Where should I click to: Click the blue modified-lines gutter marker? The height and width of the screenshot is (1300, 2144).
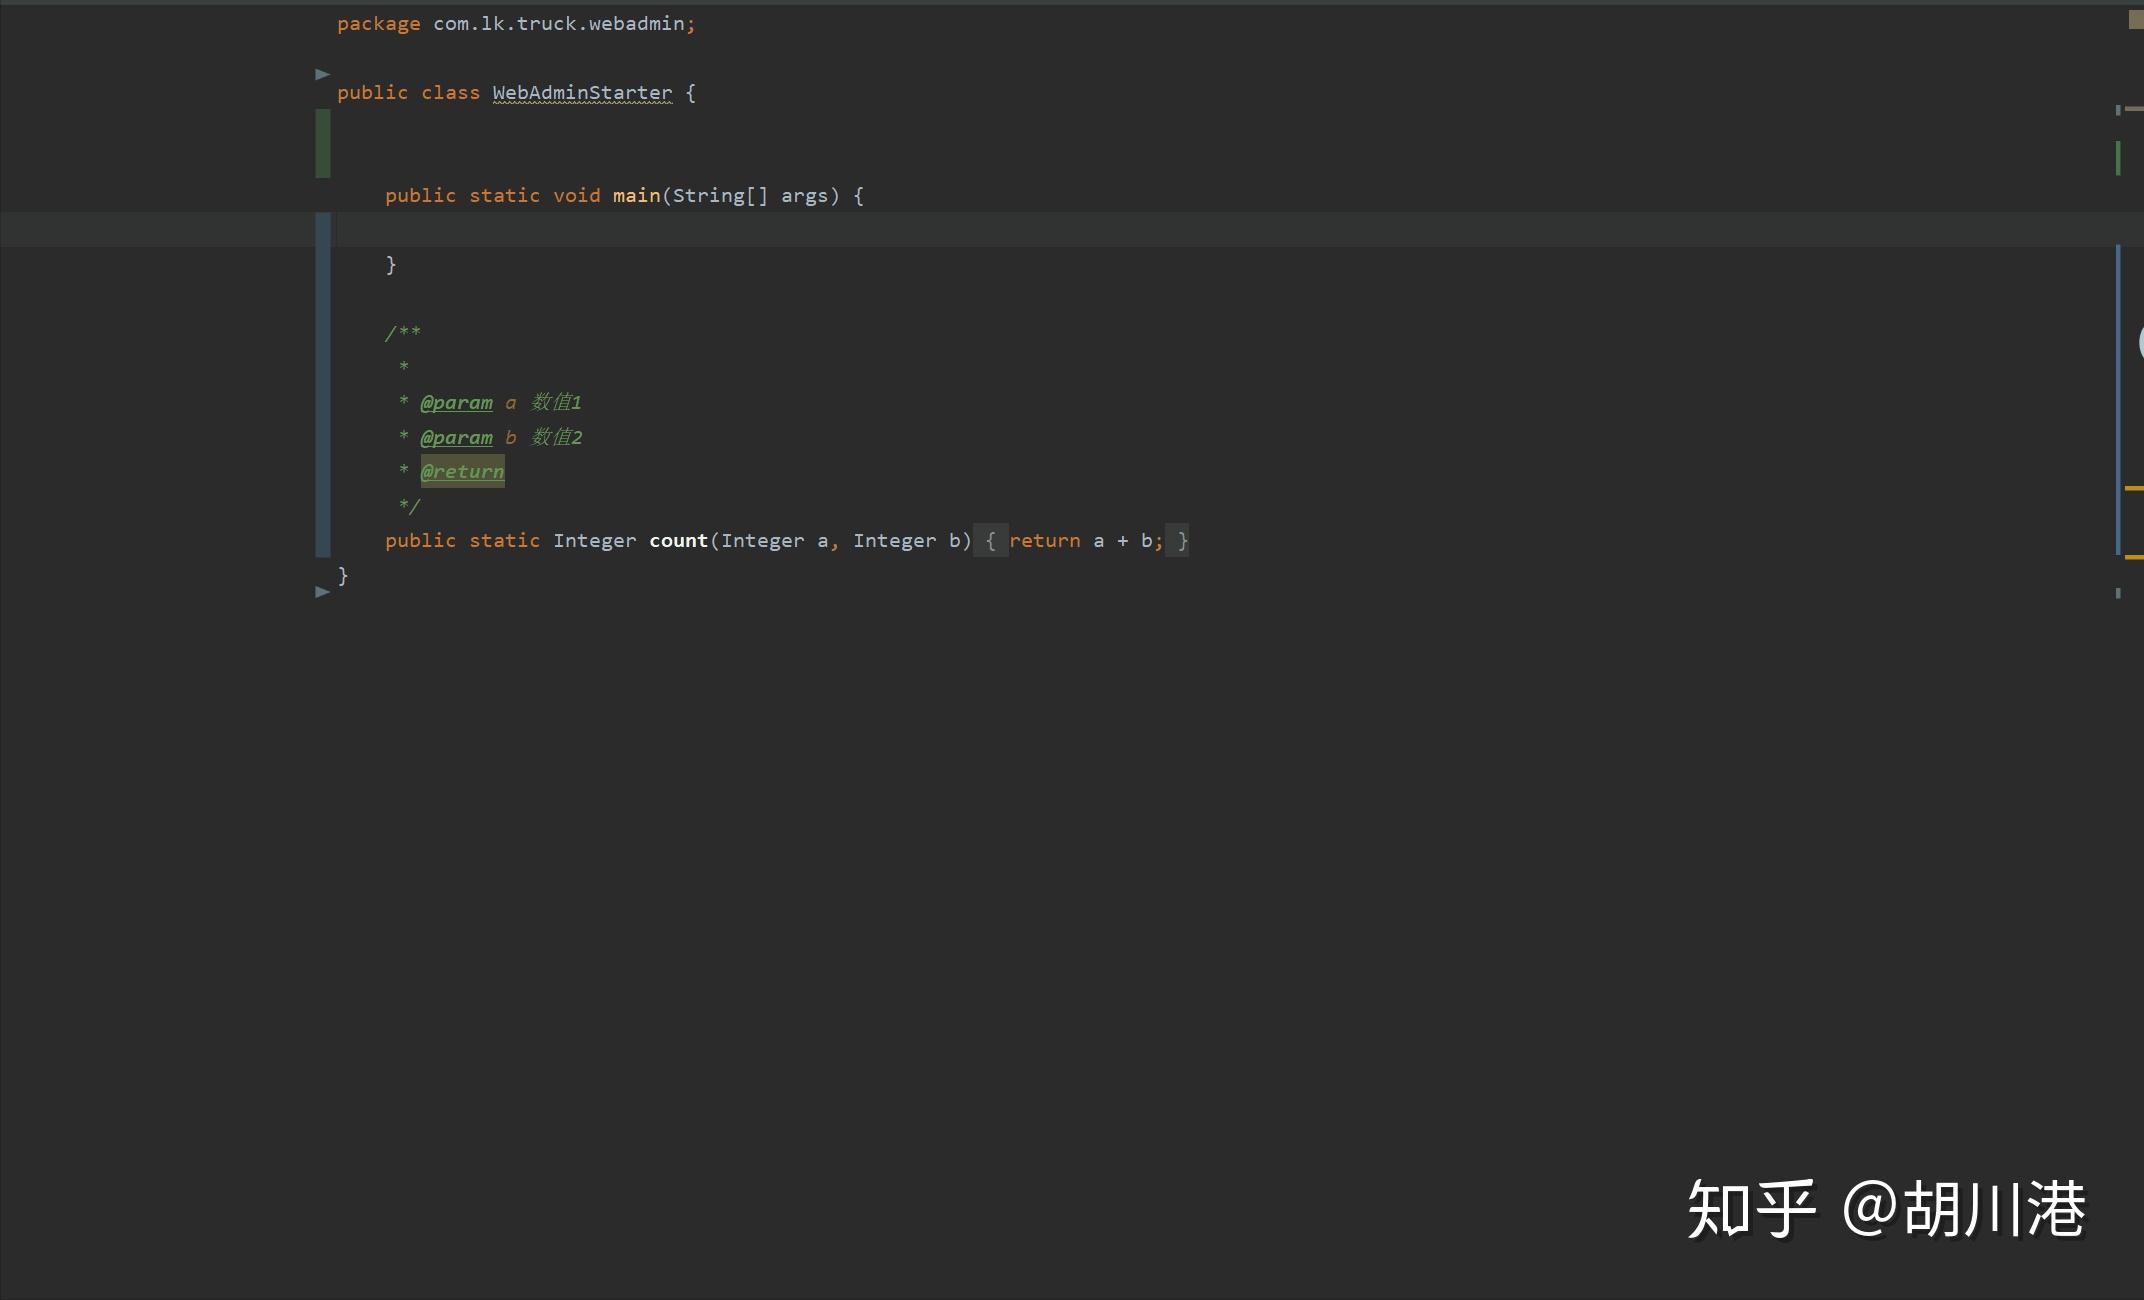coord(323,384)
